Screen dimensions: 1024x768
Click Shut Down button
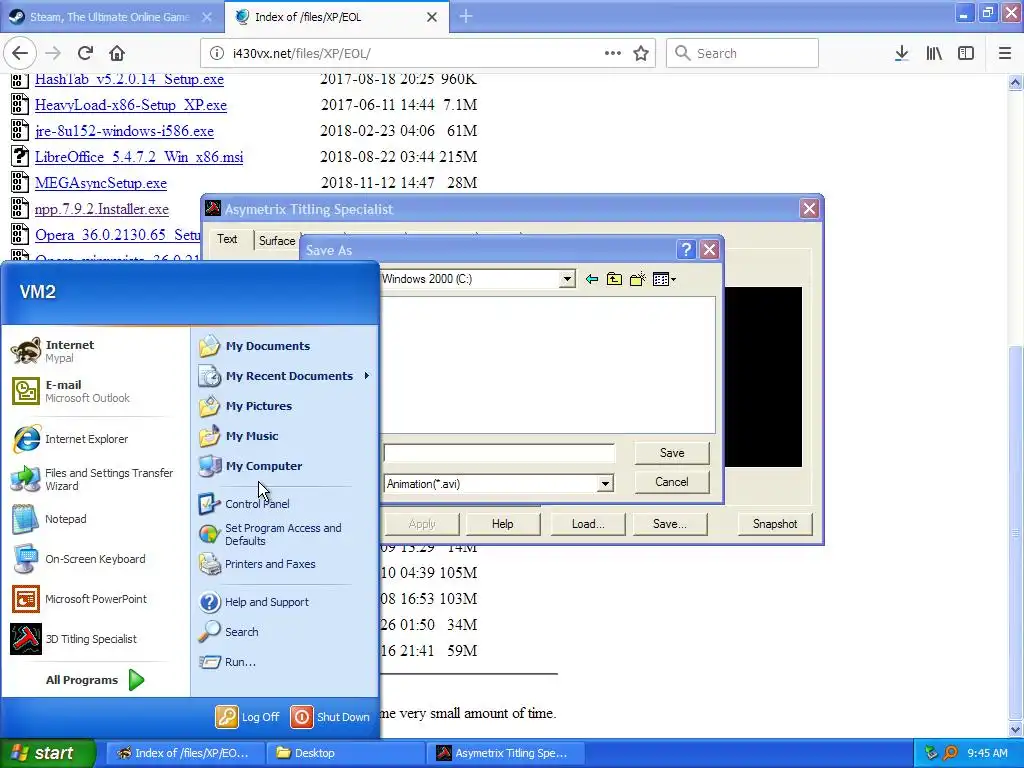click(x=330, y=717)
